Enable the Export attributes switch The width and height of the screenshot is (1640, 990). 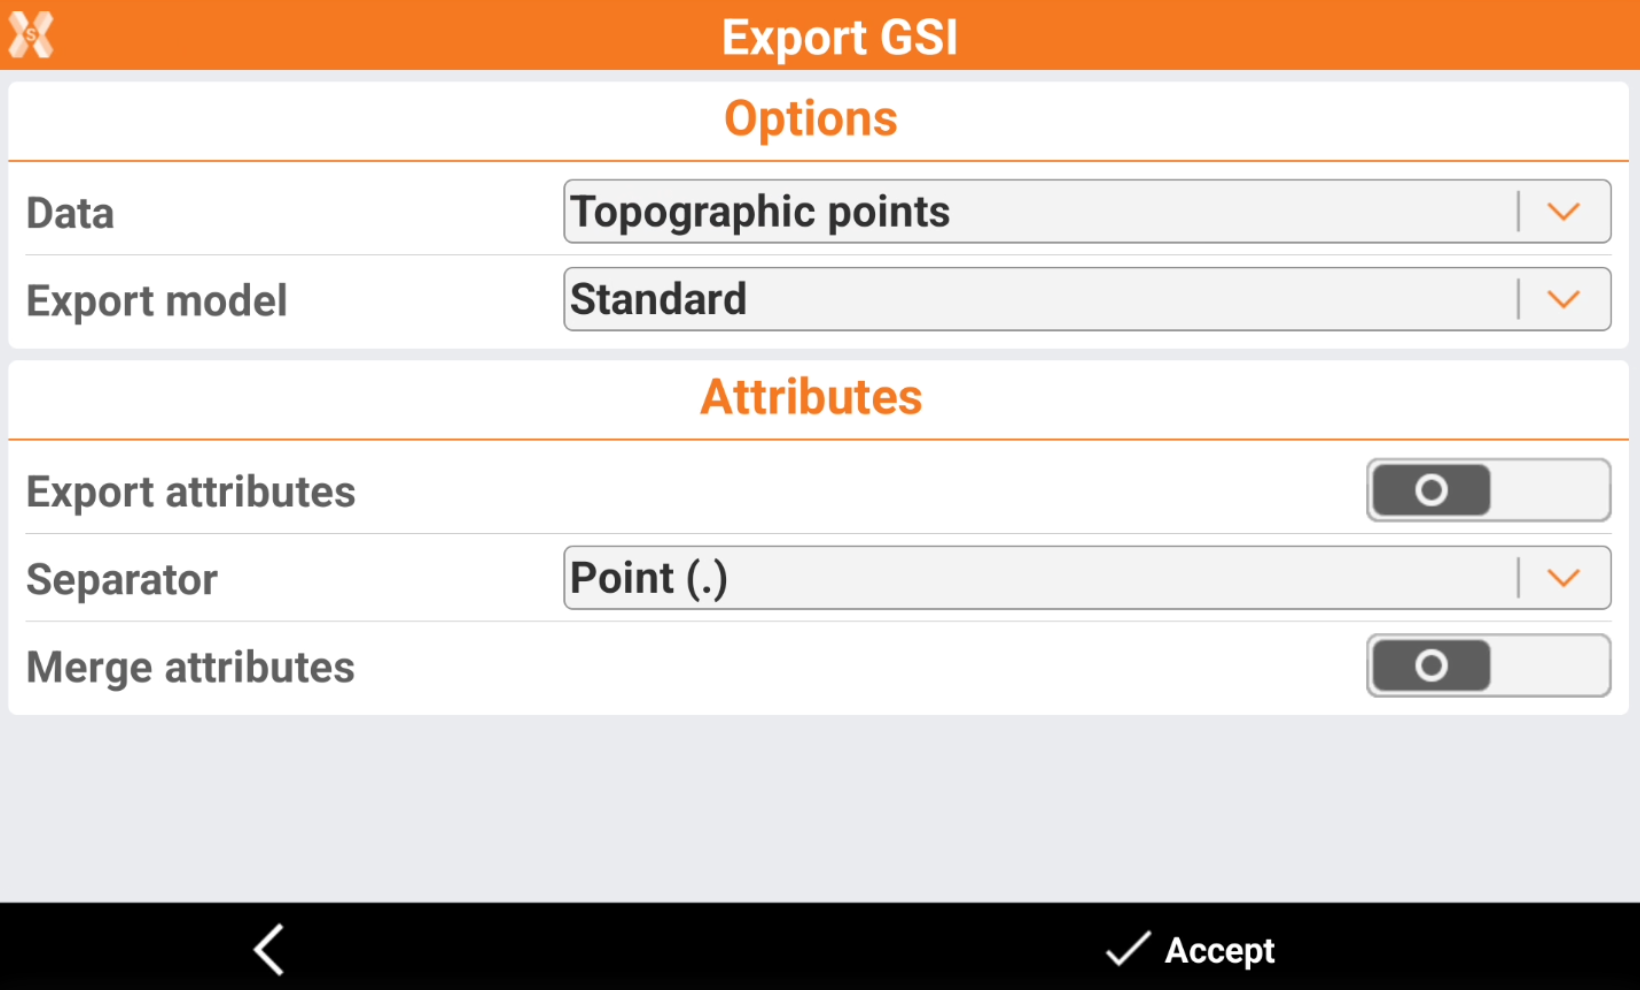1488,491
